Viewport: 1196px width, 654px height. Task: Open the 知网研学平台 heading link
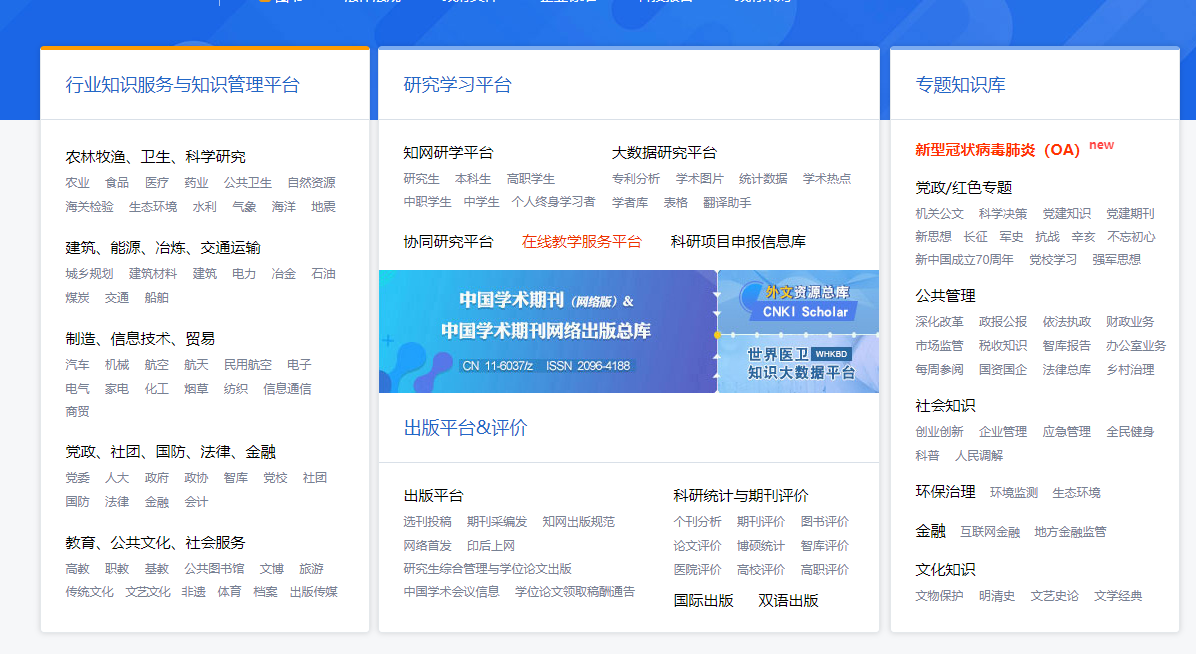(x=448, y=153)
